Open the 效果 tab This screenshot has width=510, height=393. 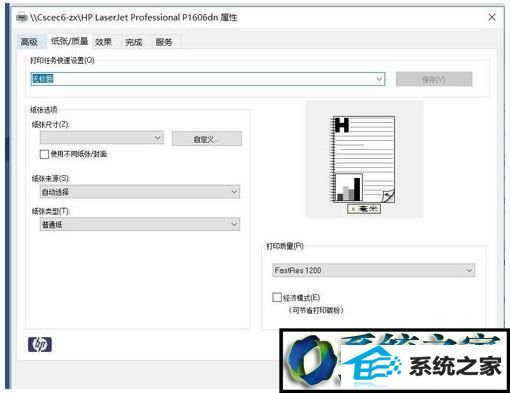pos(103,42)
